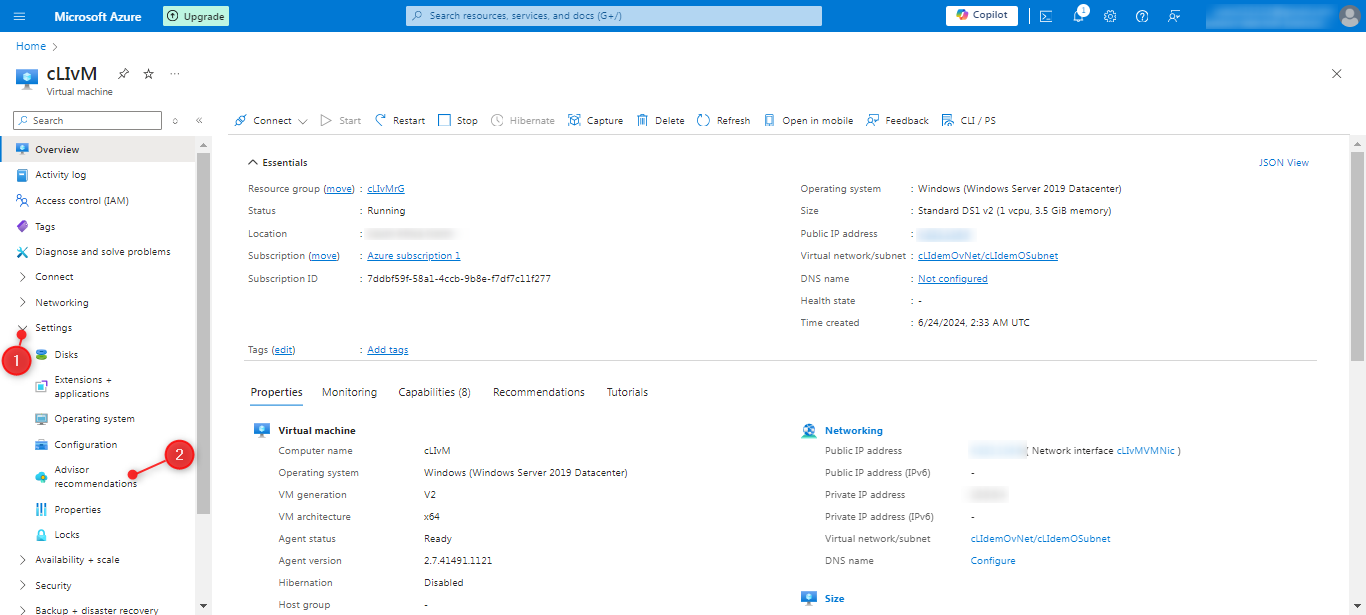Delete the virtual machine
This screenshot has width=1366, height=615.
coord(660,120)
